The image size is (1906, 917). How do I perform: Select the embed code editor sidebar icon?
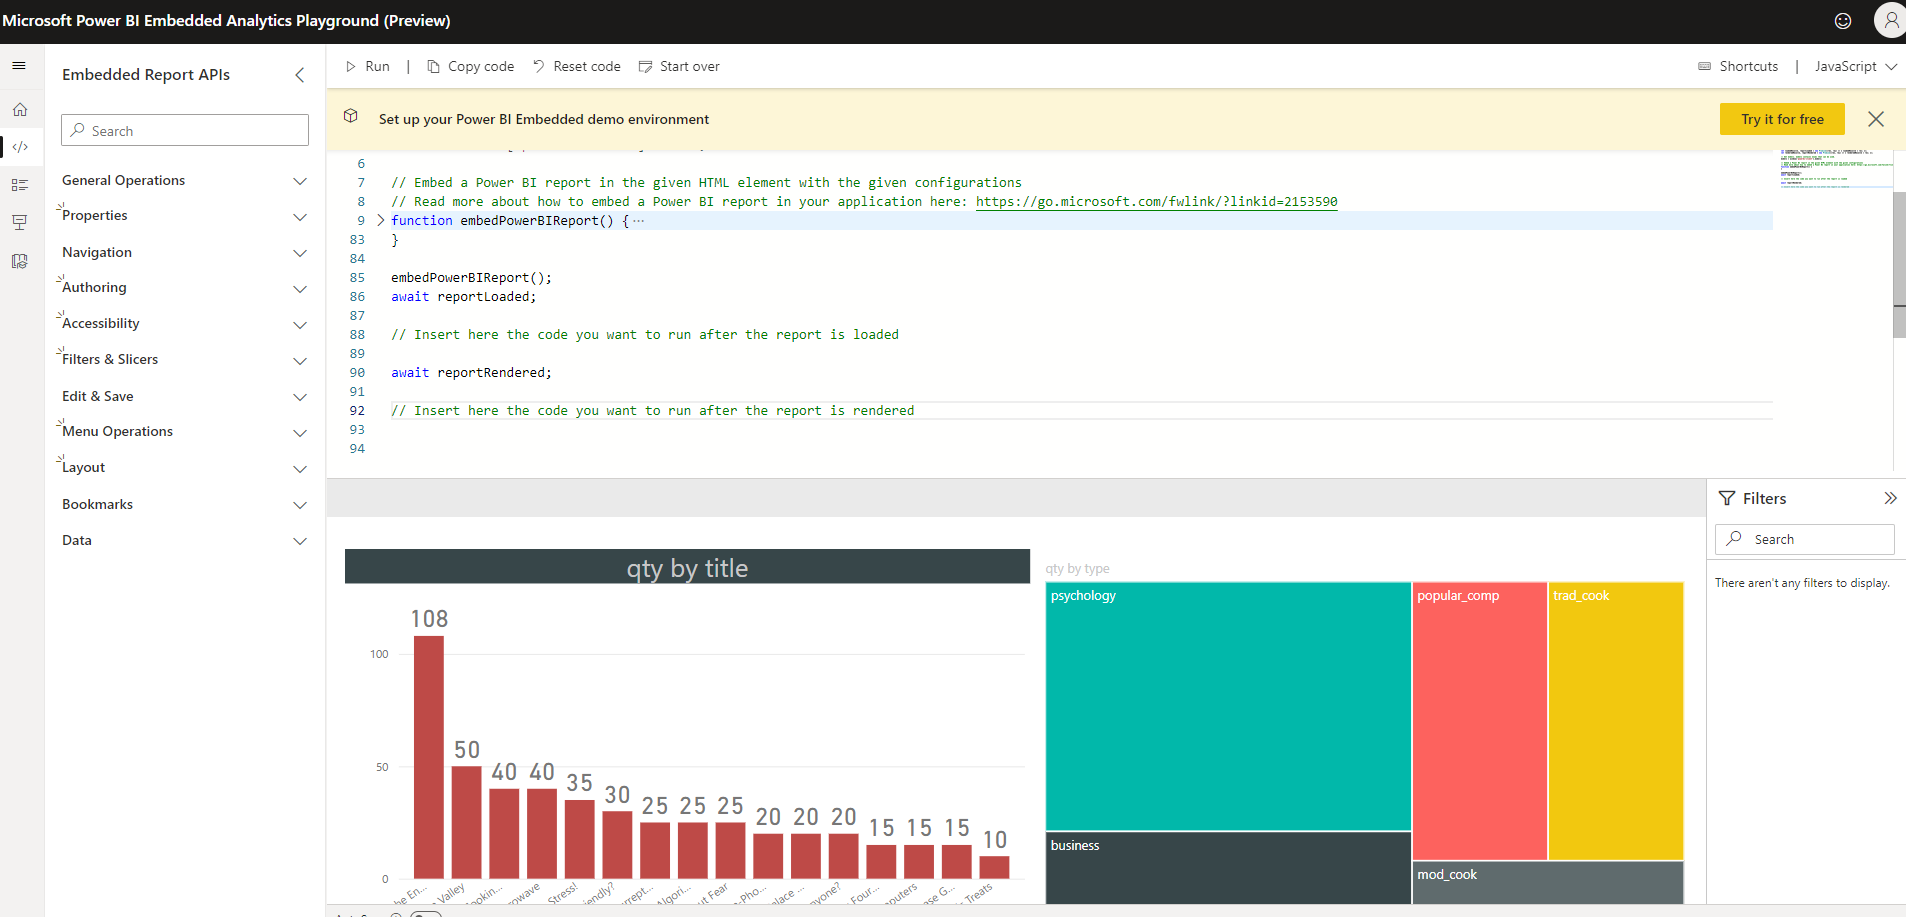(21, 147)
